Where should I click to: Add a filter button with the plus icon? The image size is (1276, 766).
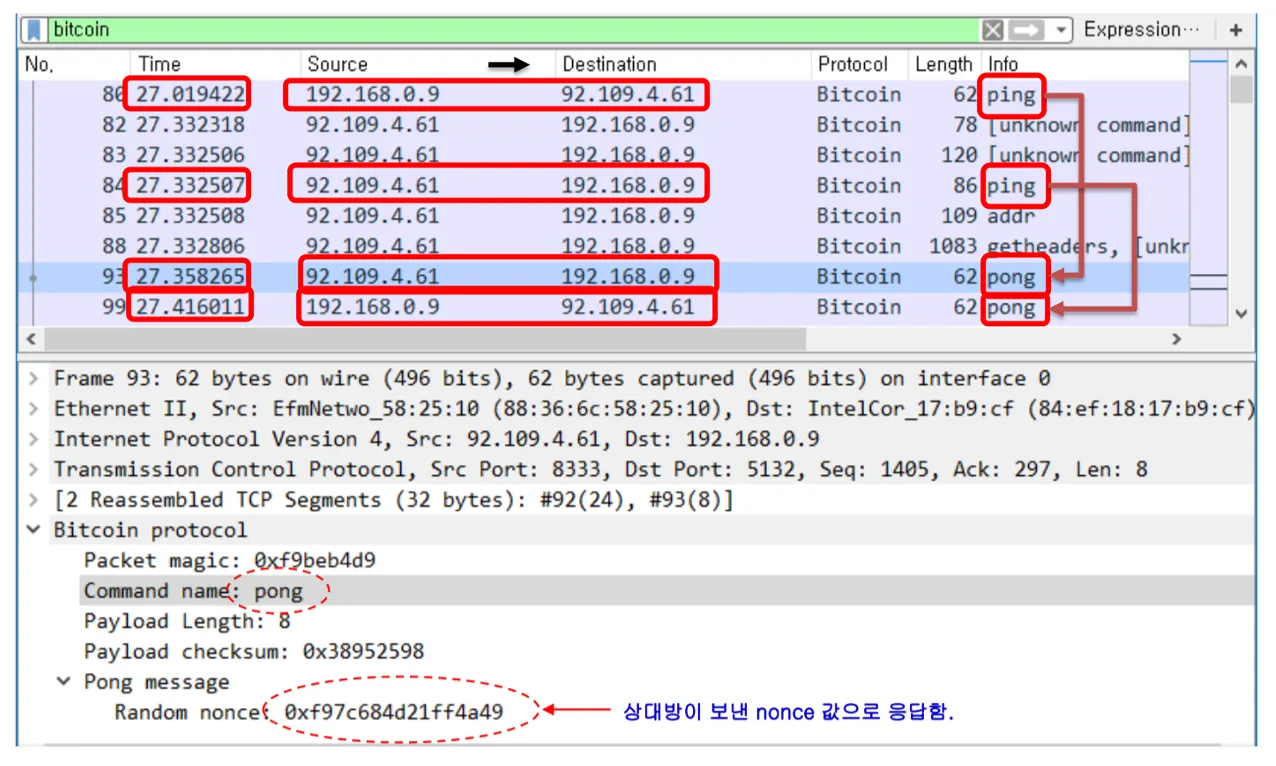pos(1236,30)
